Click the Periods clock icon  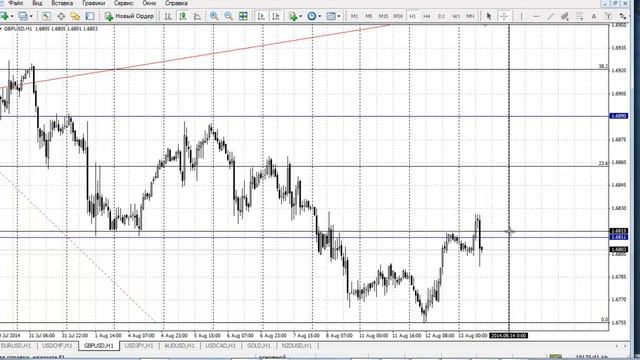click(311, 16)
